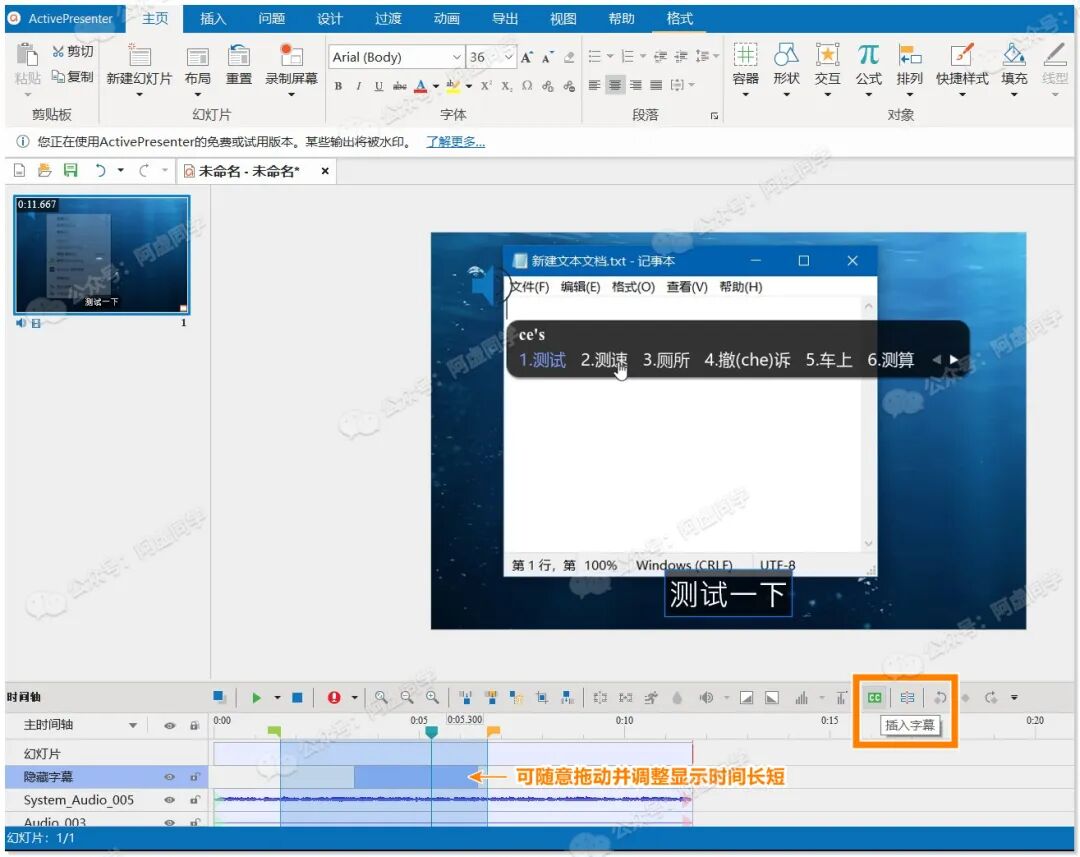Select slide 1 thumbnail
The image size is (1080, 857).
pyautogui.click(x=101, y=255)
